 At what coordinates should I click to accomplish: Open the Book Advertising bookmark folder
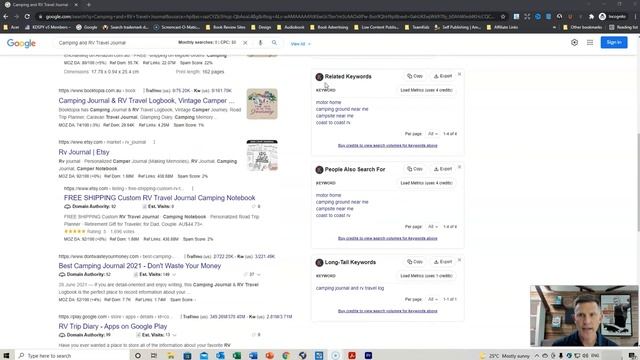tap(329, 27)
